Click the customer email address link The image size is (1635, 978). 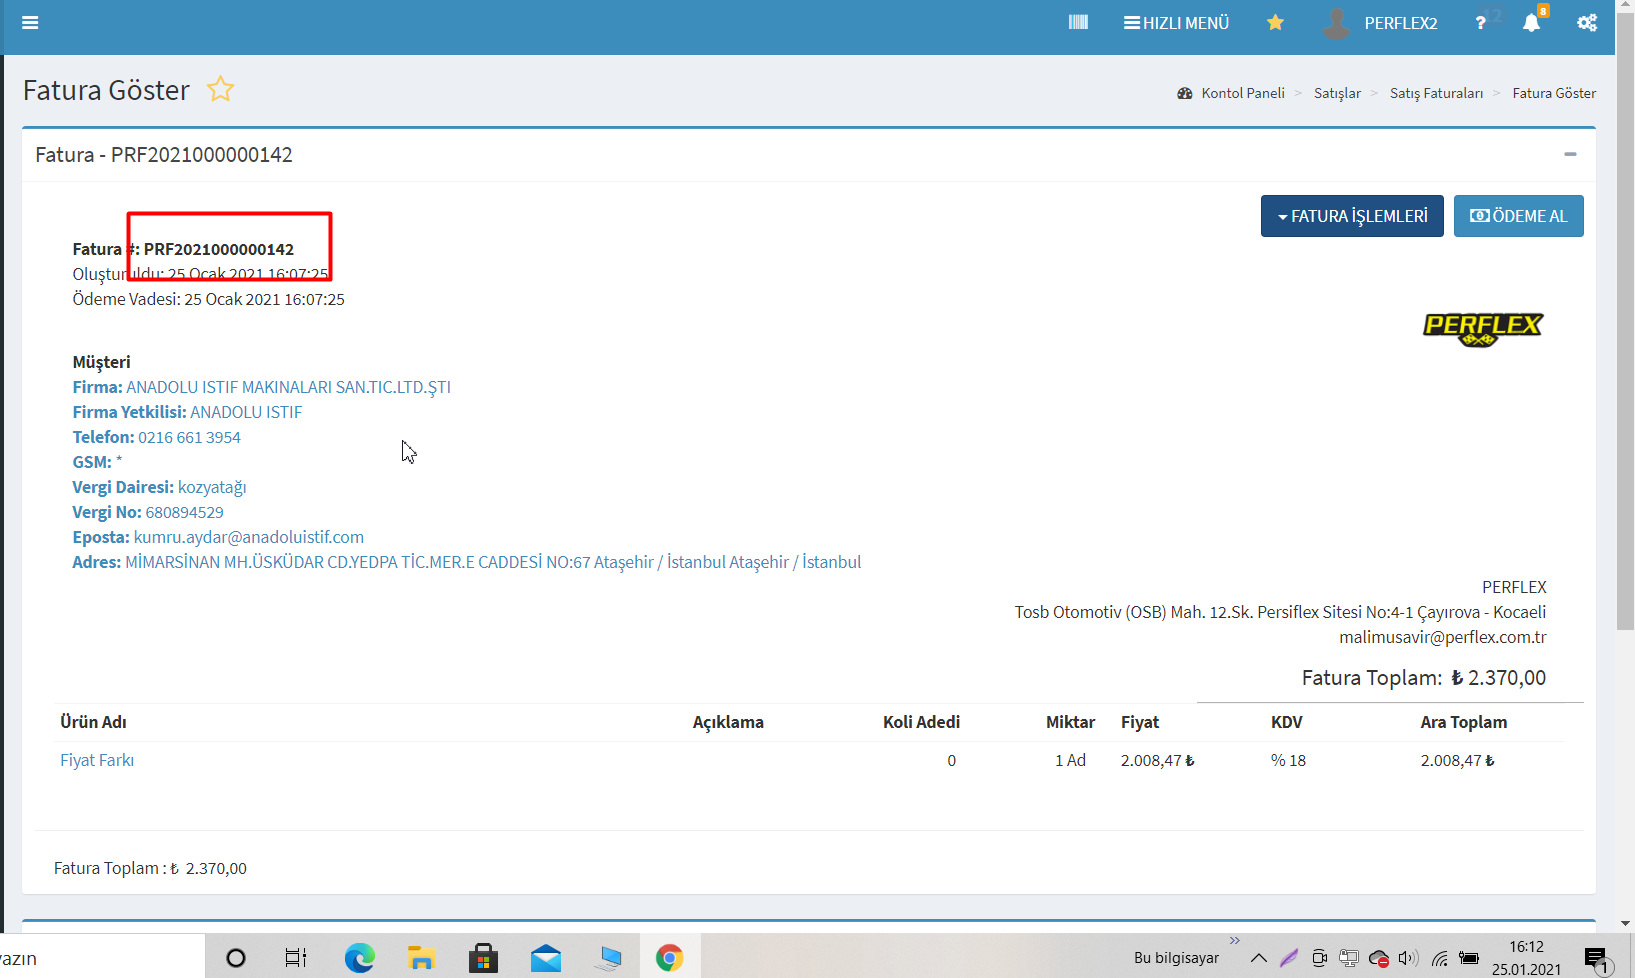[249, 537]
